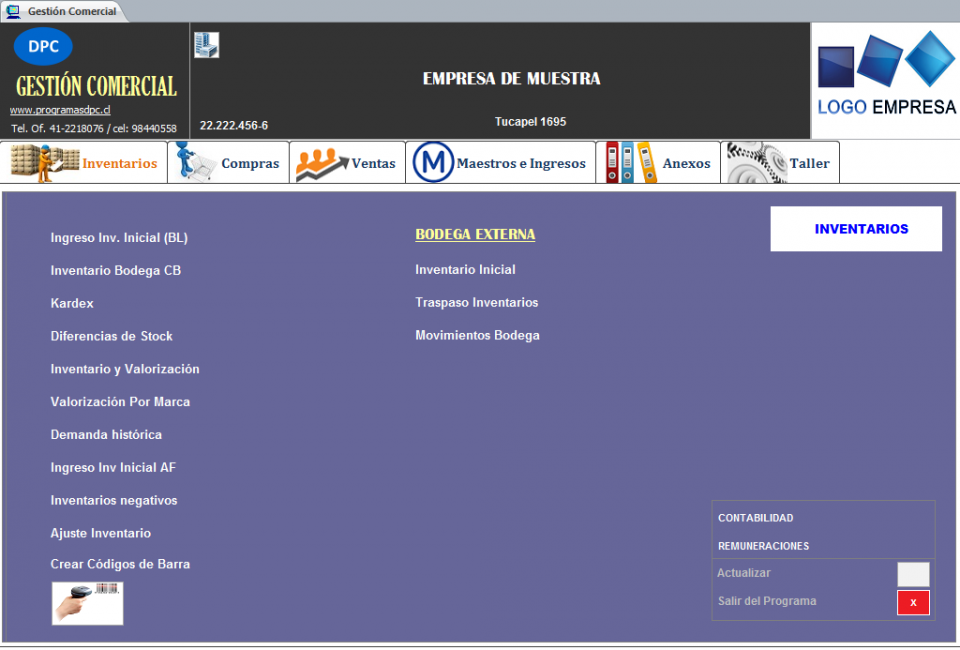Open the Taller tab
Viewport: 960px width, 650px height.
[x=780, y=163]
